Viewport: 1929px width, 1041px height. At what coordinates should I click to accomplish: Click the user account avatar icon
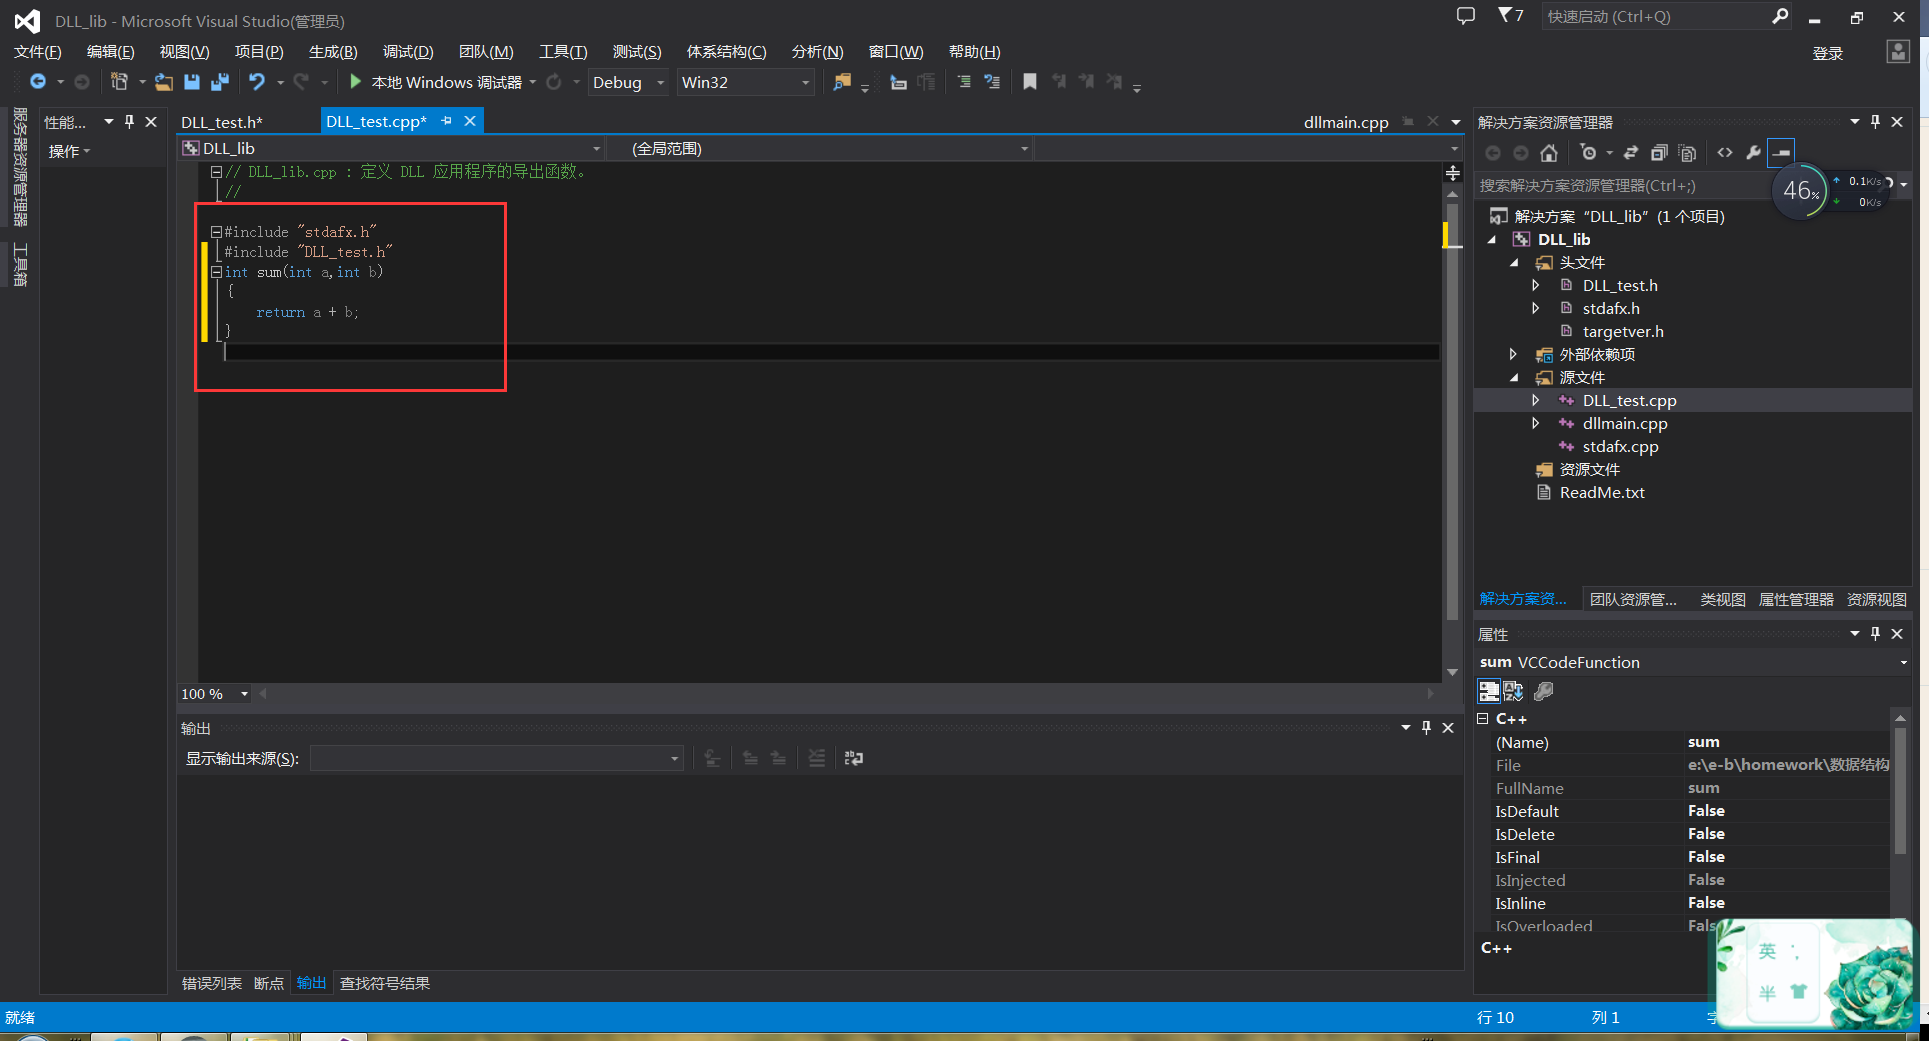pyautogui.click(x=1898, y=52)
